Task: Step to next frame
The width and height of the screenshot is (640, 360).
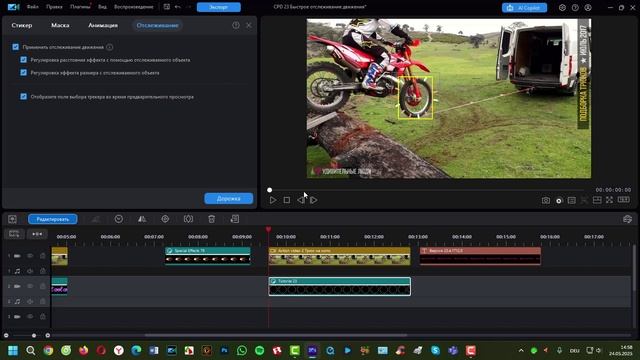Action: 313,200
